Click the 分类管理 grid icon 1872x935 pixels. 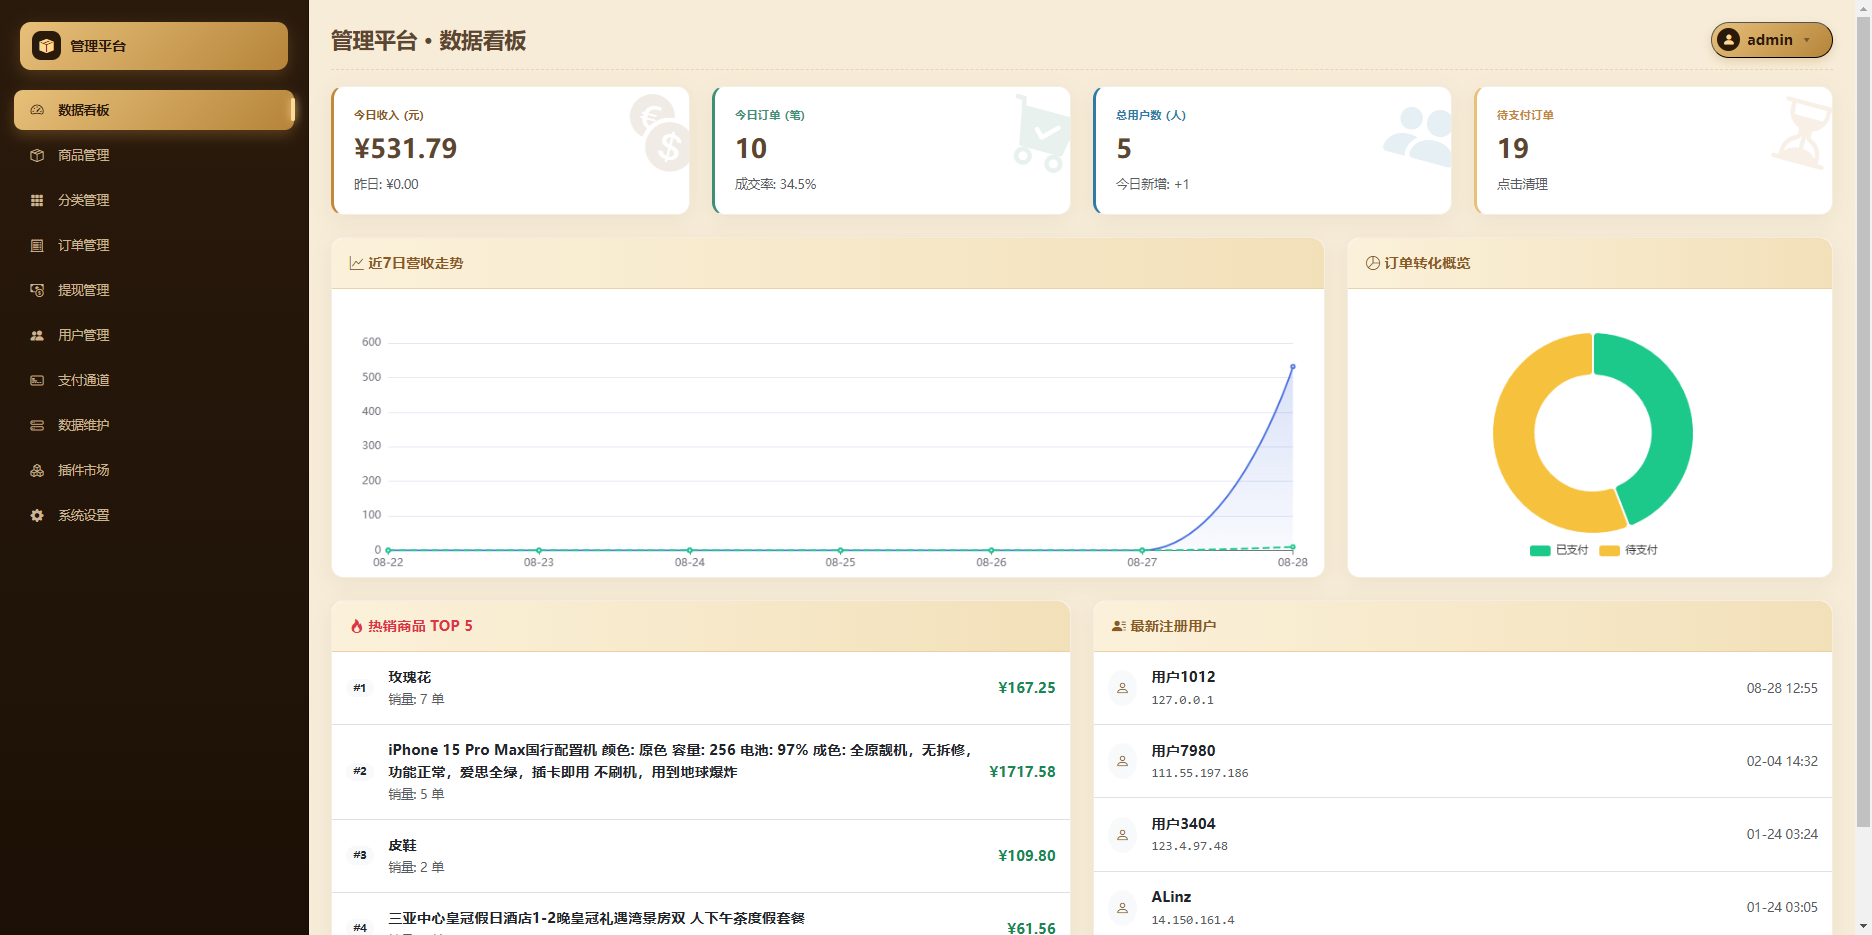tap(37, 200)
